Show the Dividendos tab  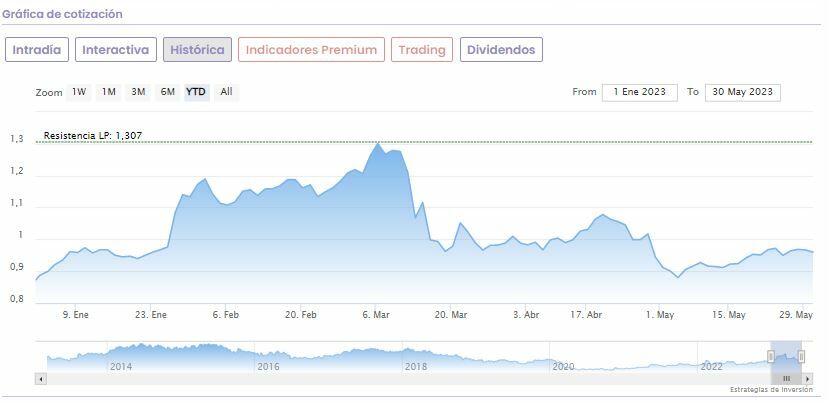coord(501,49)
